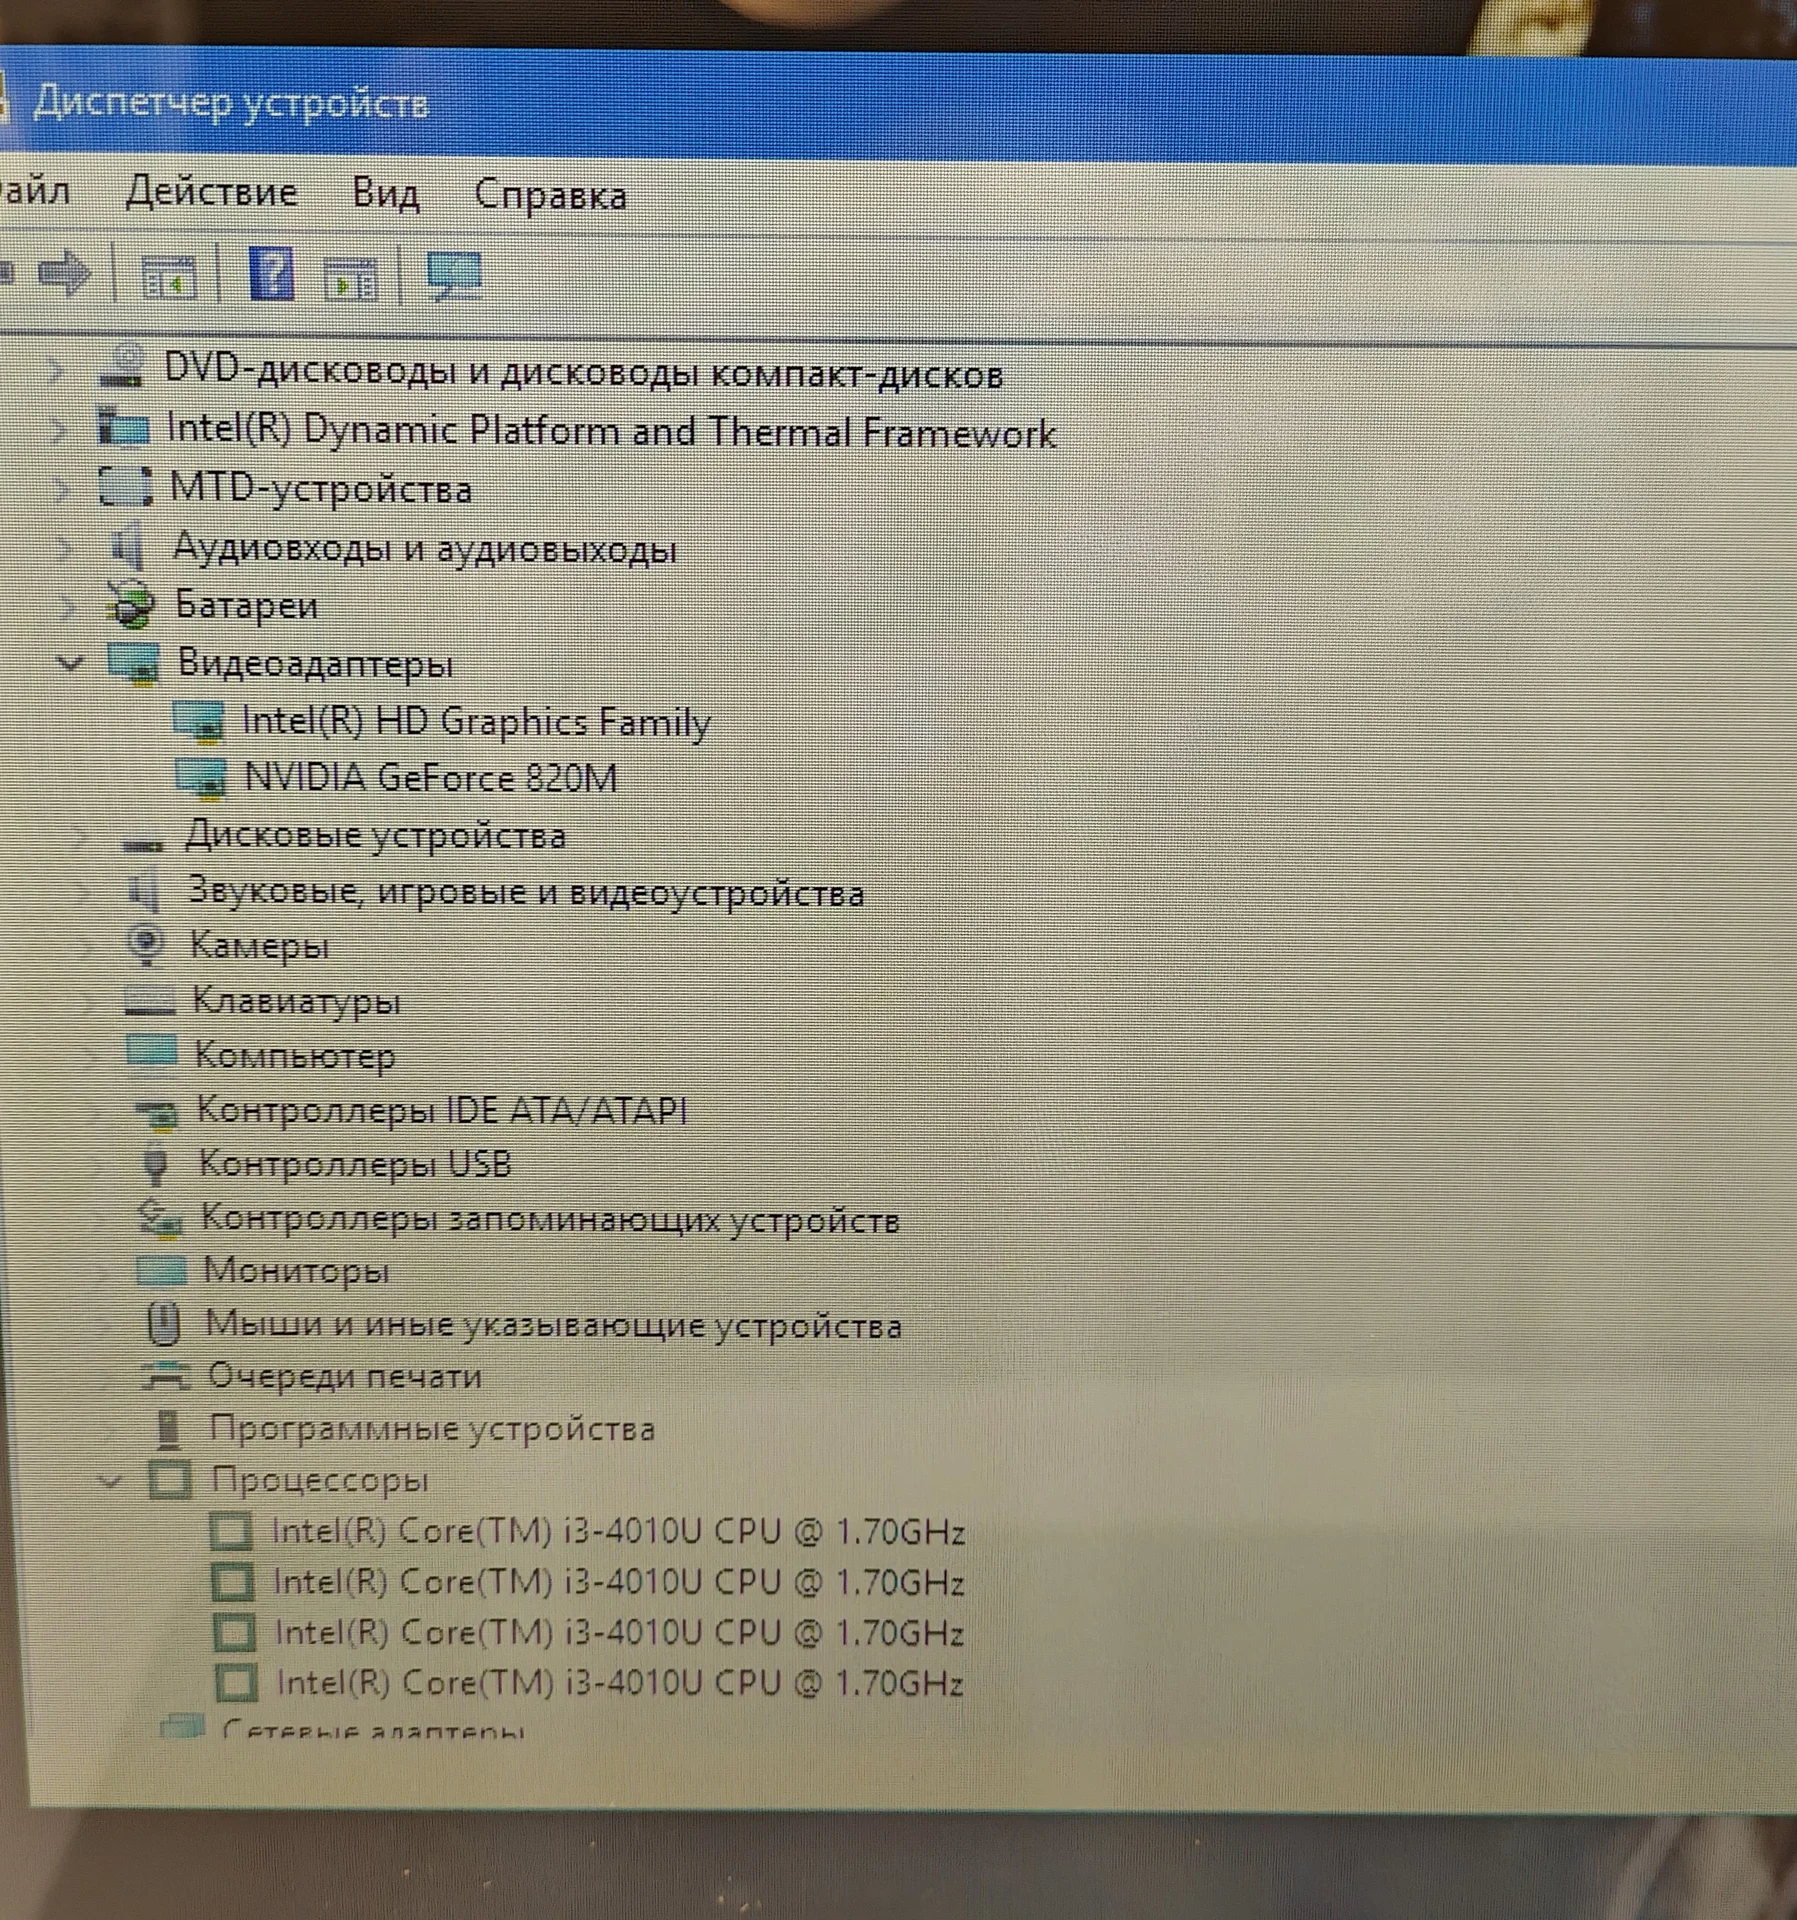Click the Звуковые, игровые и видеоустройства icon
Screen dimensions: 1797x1920
144,890
